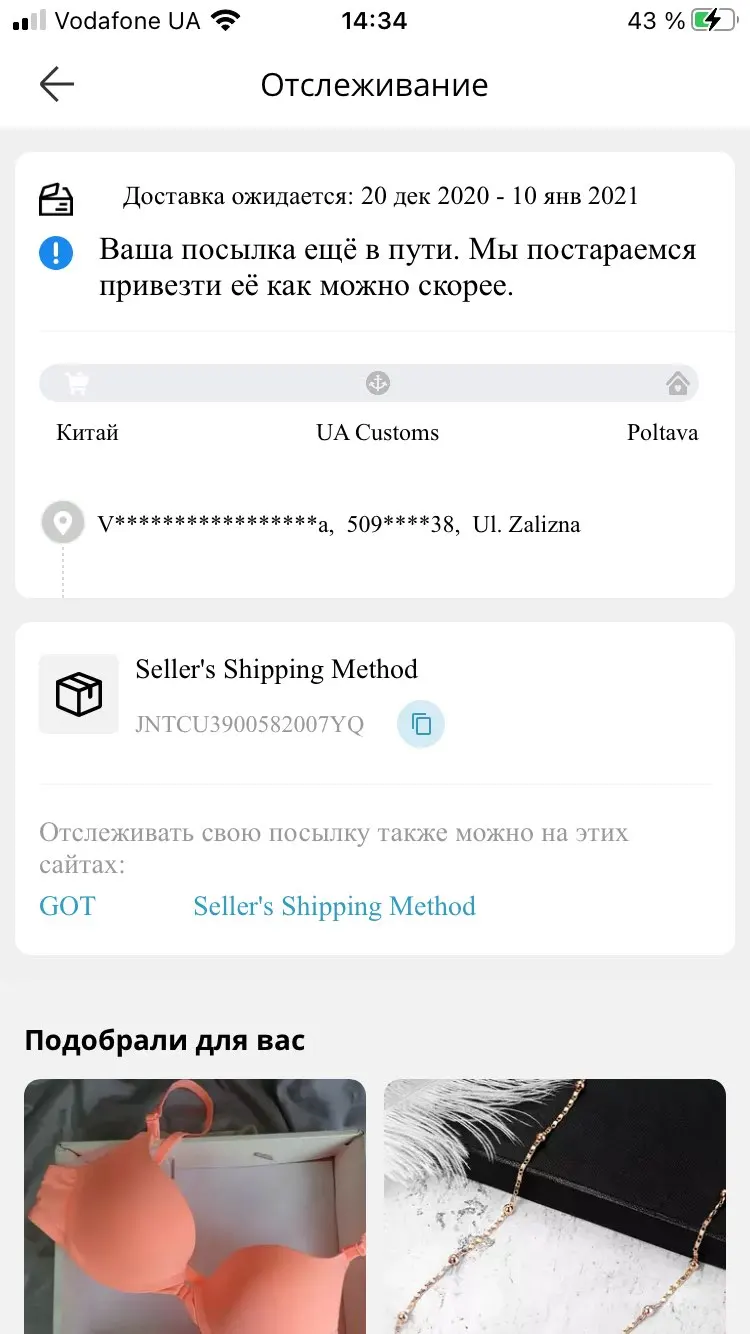The width and height of the screenshot is (750, 1334).
Task: Tap the expected delivery date text
Action: click(x=380, y=196)
